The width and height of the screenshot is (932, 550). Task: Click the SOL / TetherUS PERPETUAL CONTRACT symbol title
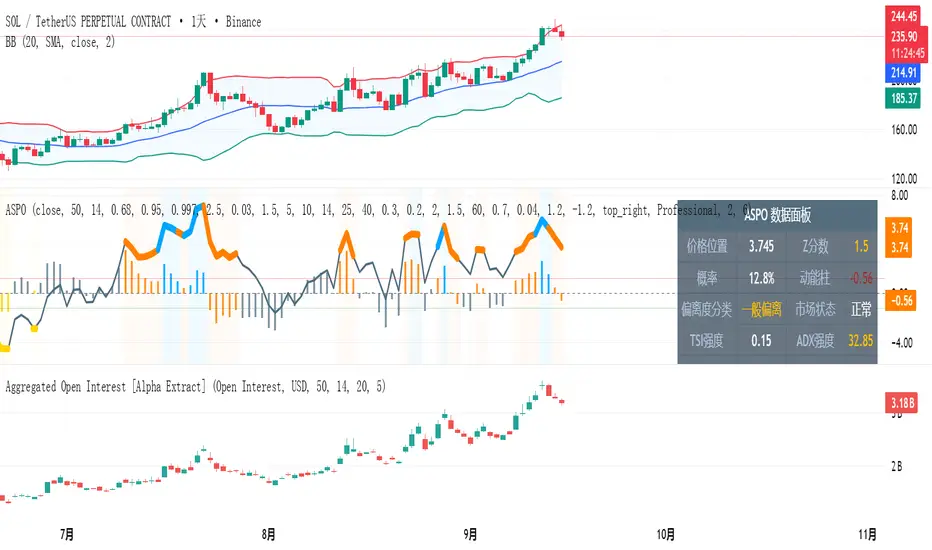pyautogui.click(x=88, y=22)
